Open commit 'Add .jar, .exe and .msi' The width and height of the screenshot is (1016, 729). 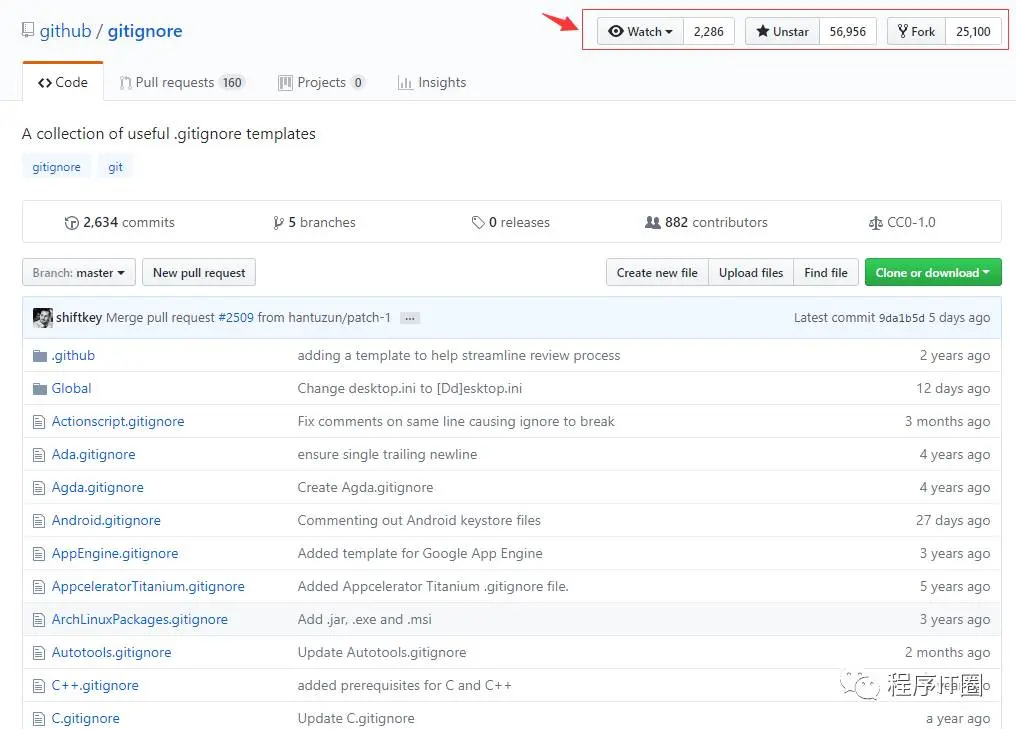pos(364,619)
